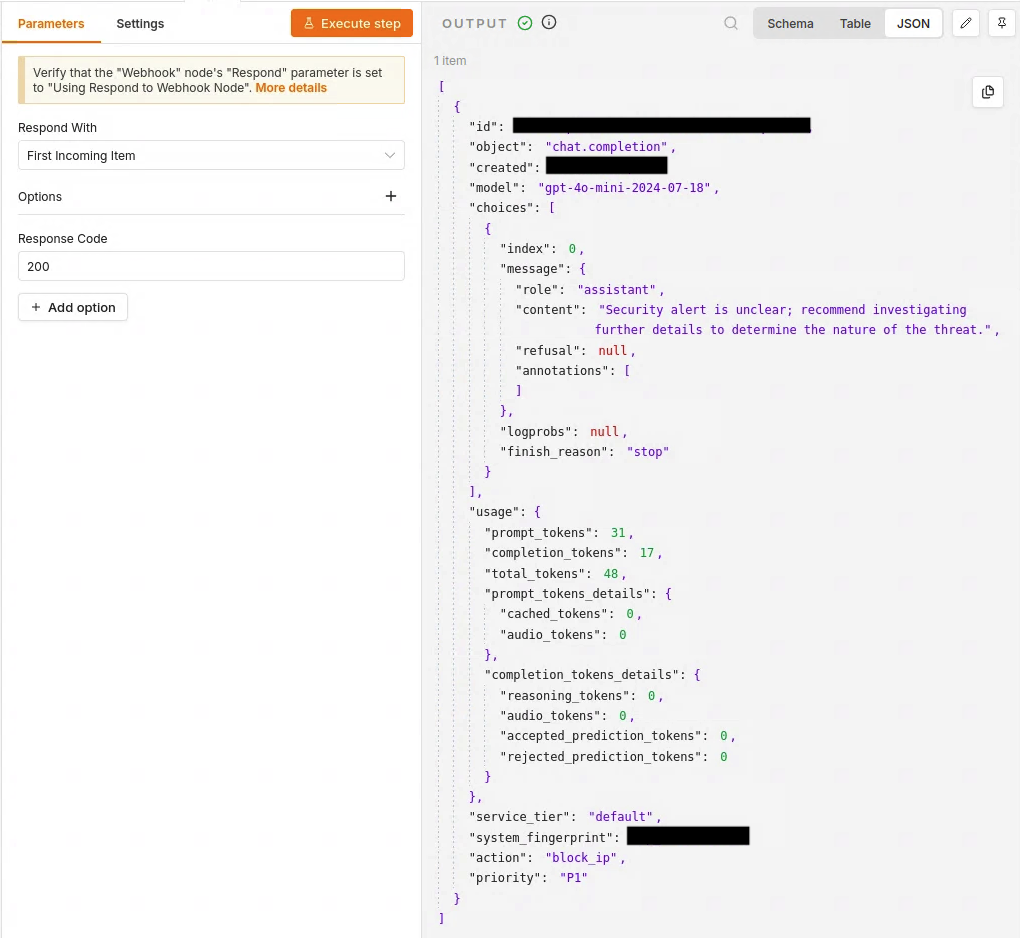Click the "1 item" count label
The image size is (1020, 938).
point(450,60)
